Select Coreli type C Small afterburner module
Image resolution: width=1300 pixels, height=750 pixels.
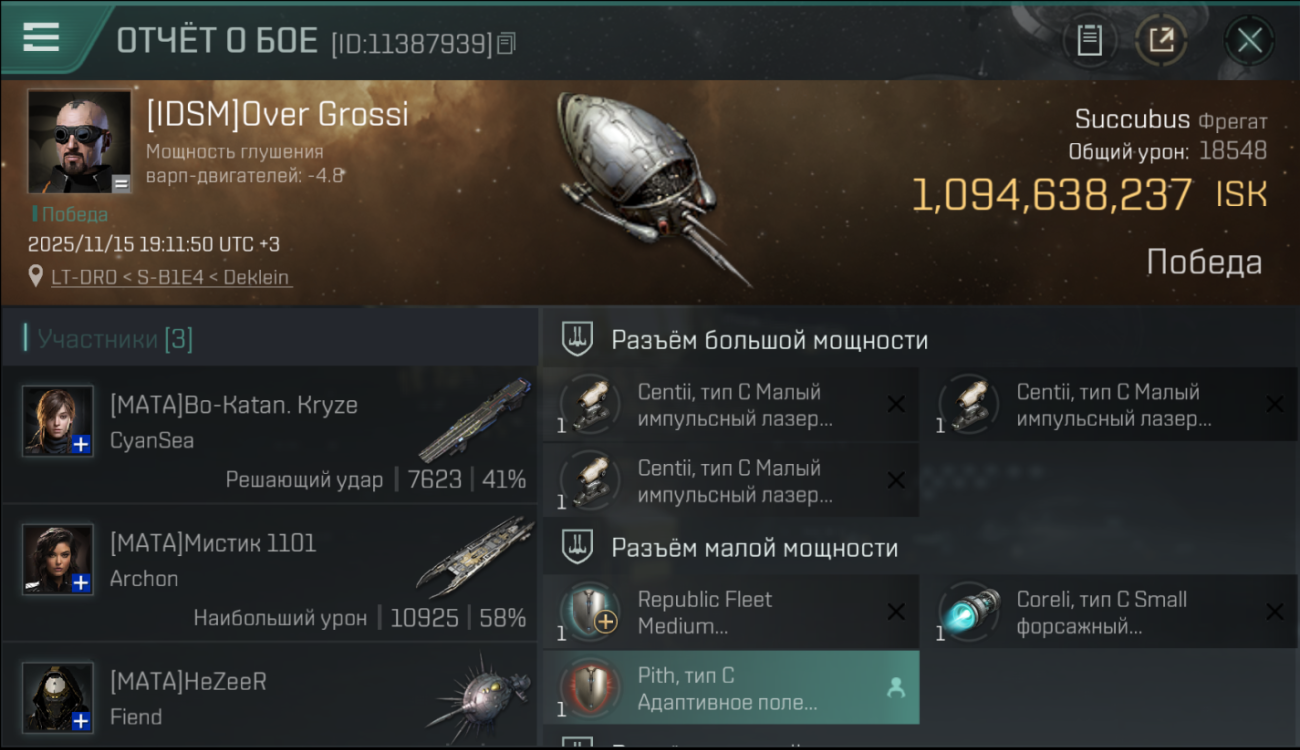click(x=1110, y=612)
